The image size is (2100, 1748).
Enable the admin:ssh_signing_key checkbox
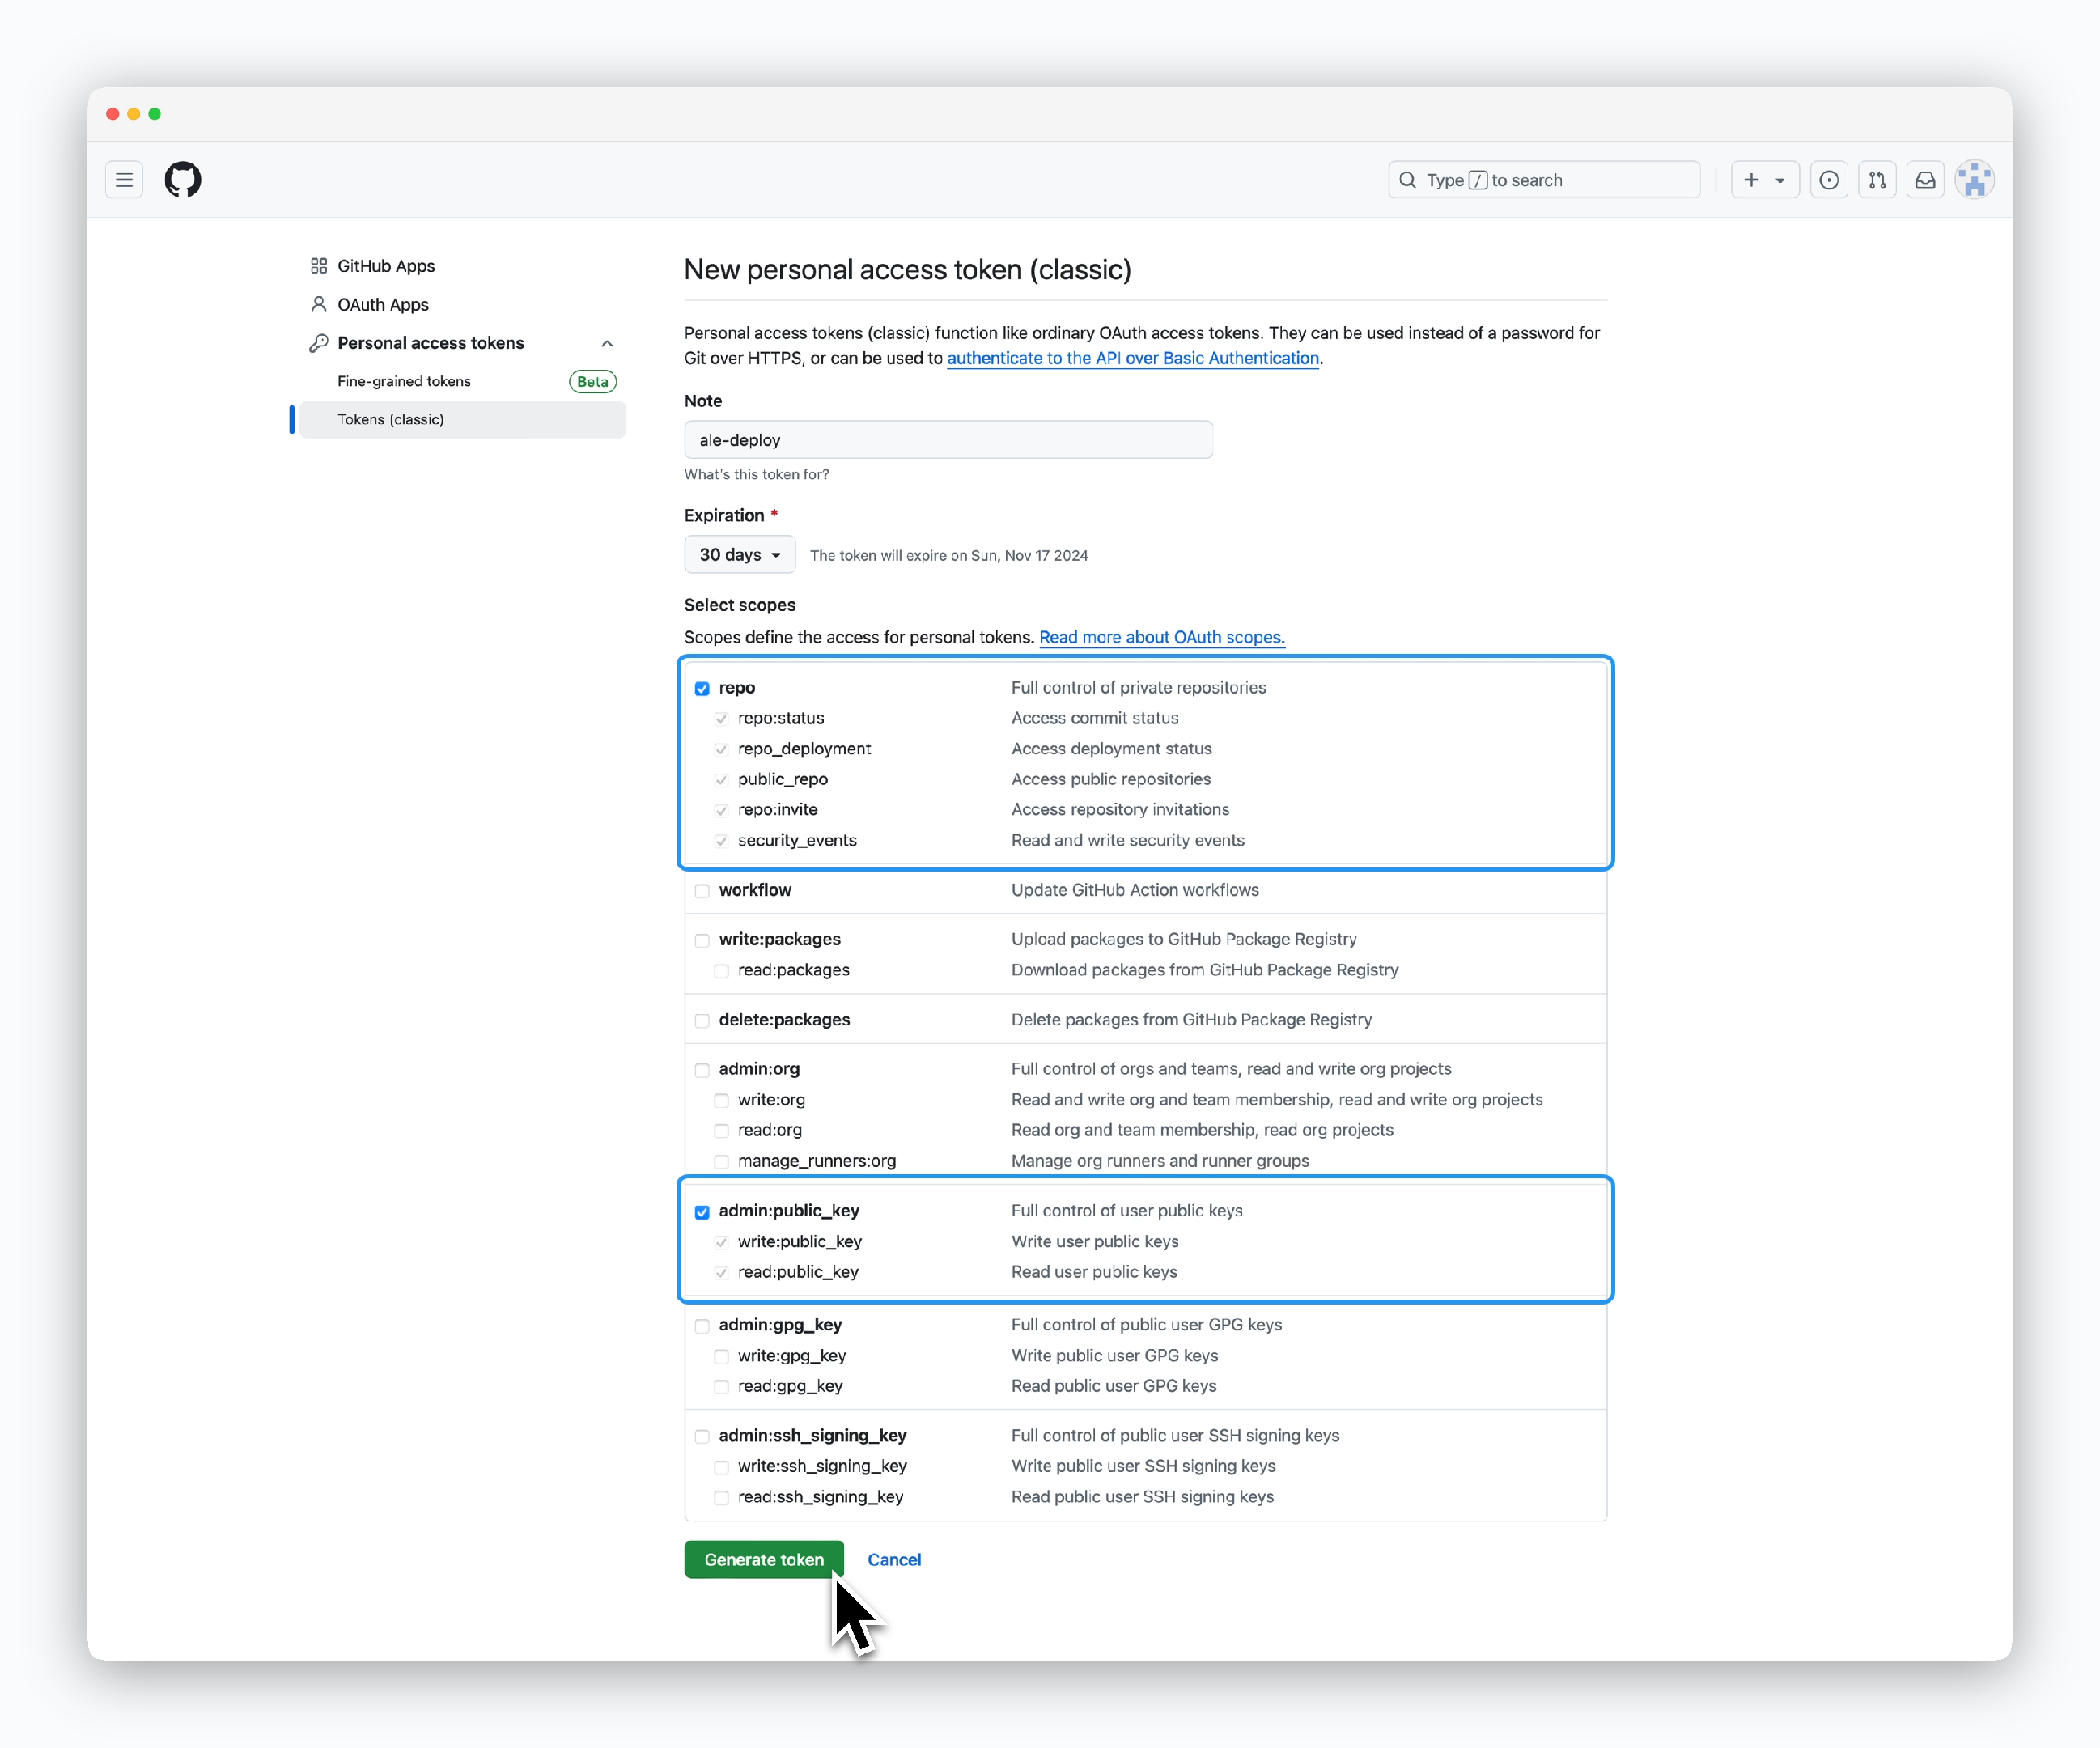pyautogui.click(x=702, y=1436)
